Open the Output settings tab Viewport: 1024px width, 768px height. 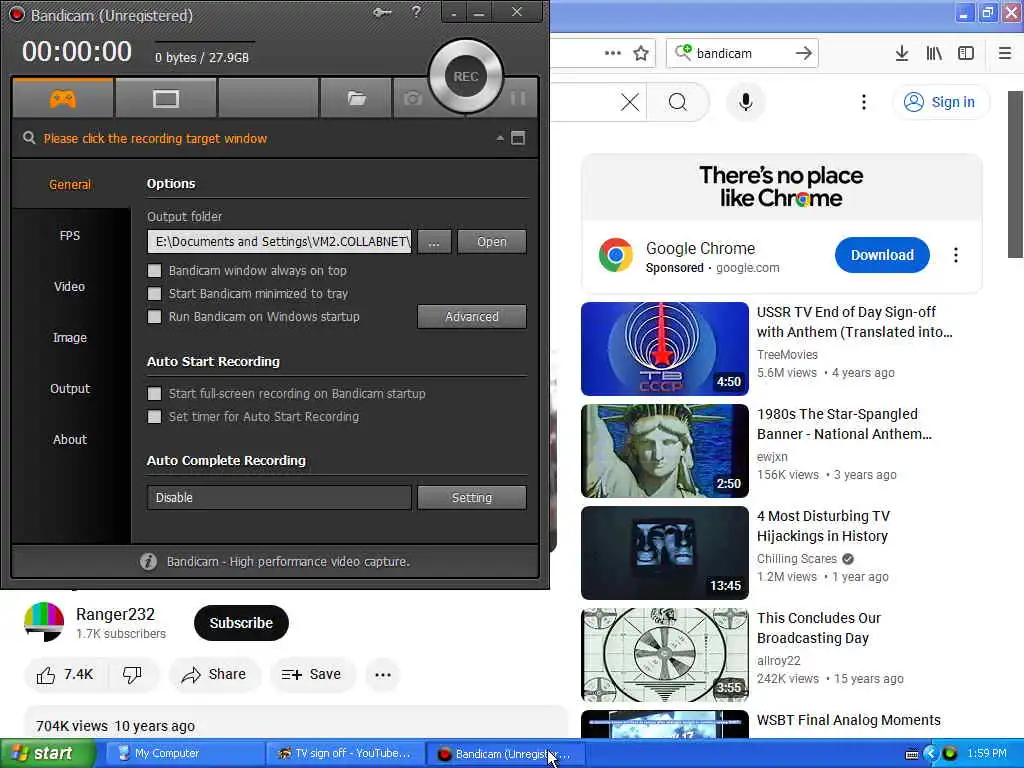pyautogui.click(x=70, y=388)
